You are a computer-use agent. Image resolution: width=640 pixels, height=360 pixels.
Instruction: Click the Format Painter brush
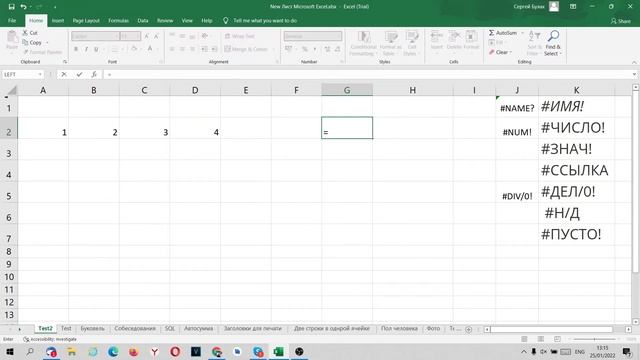tap(26, 52)
